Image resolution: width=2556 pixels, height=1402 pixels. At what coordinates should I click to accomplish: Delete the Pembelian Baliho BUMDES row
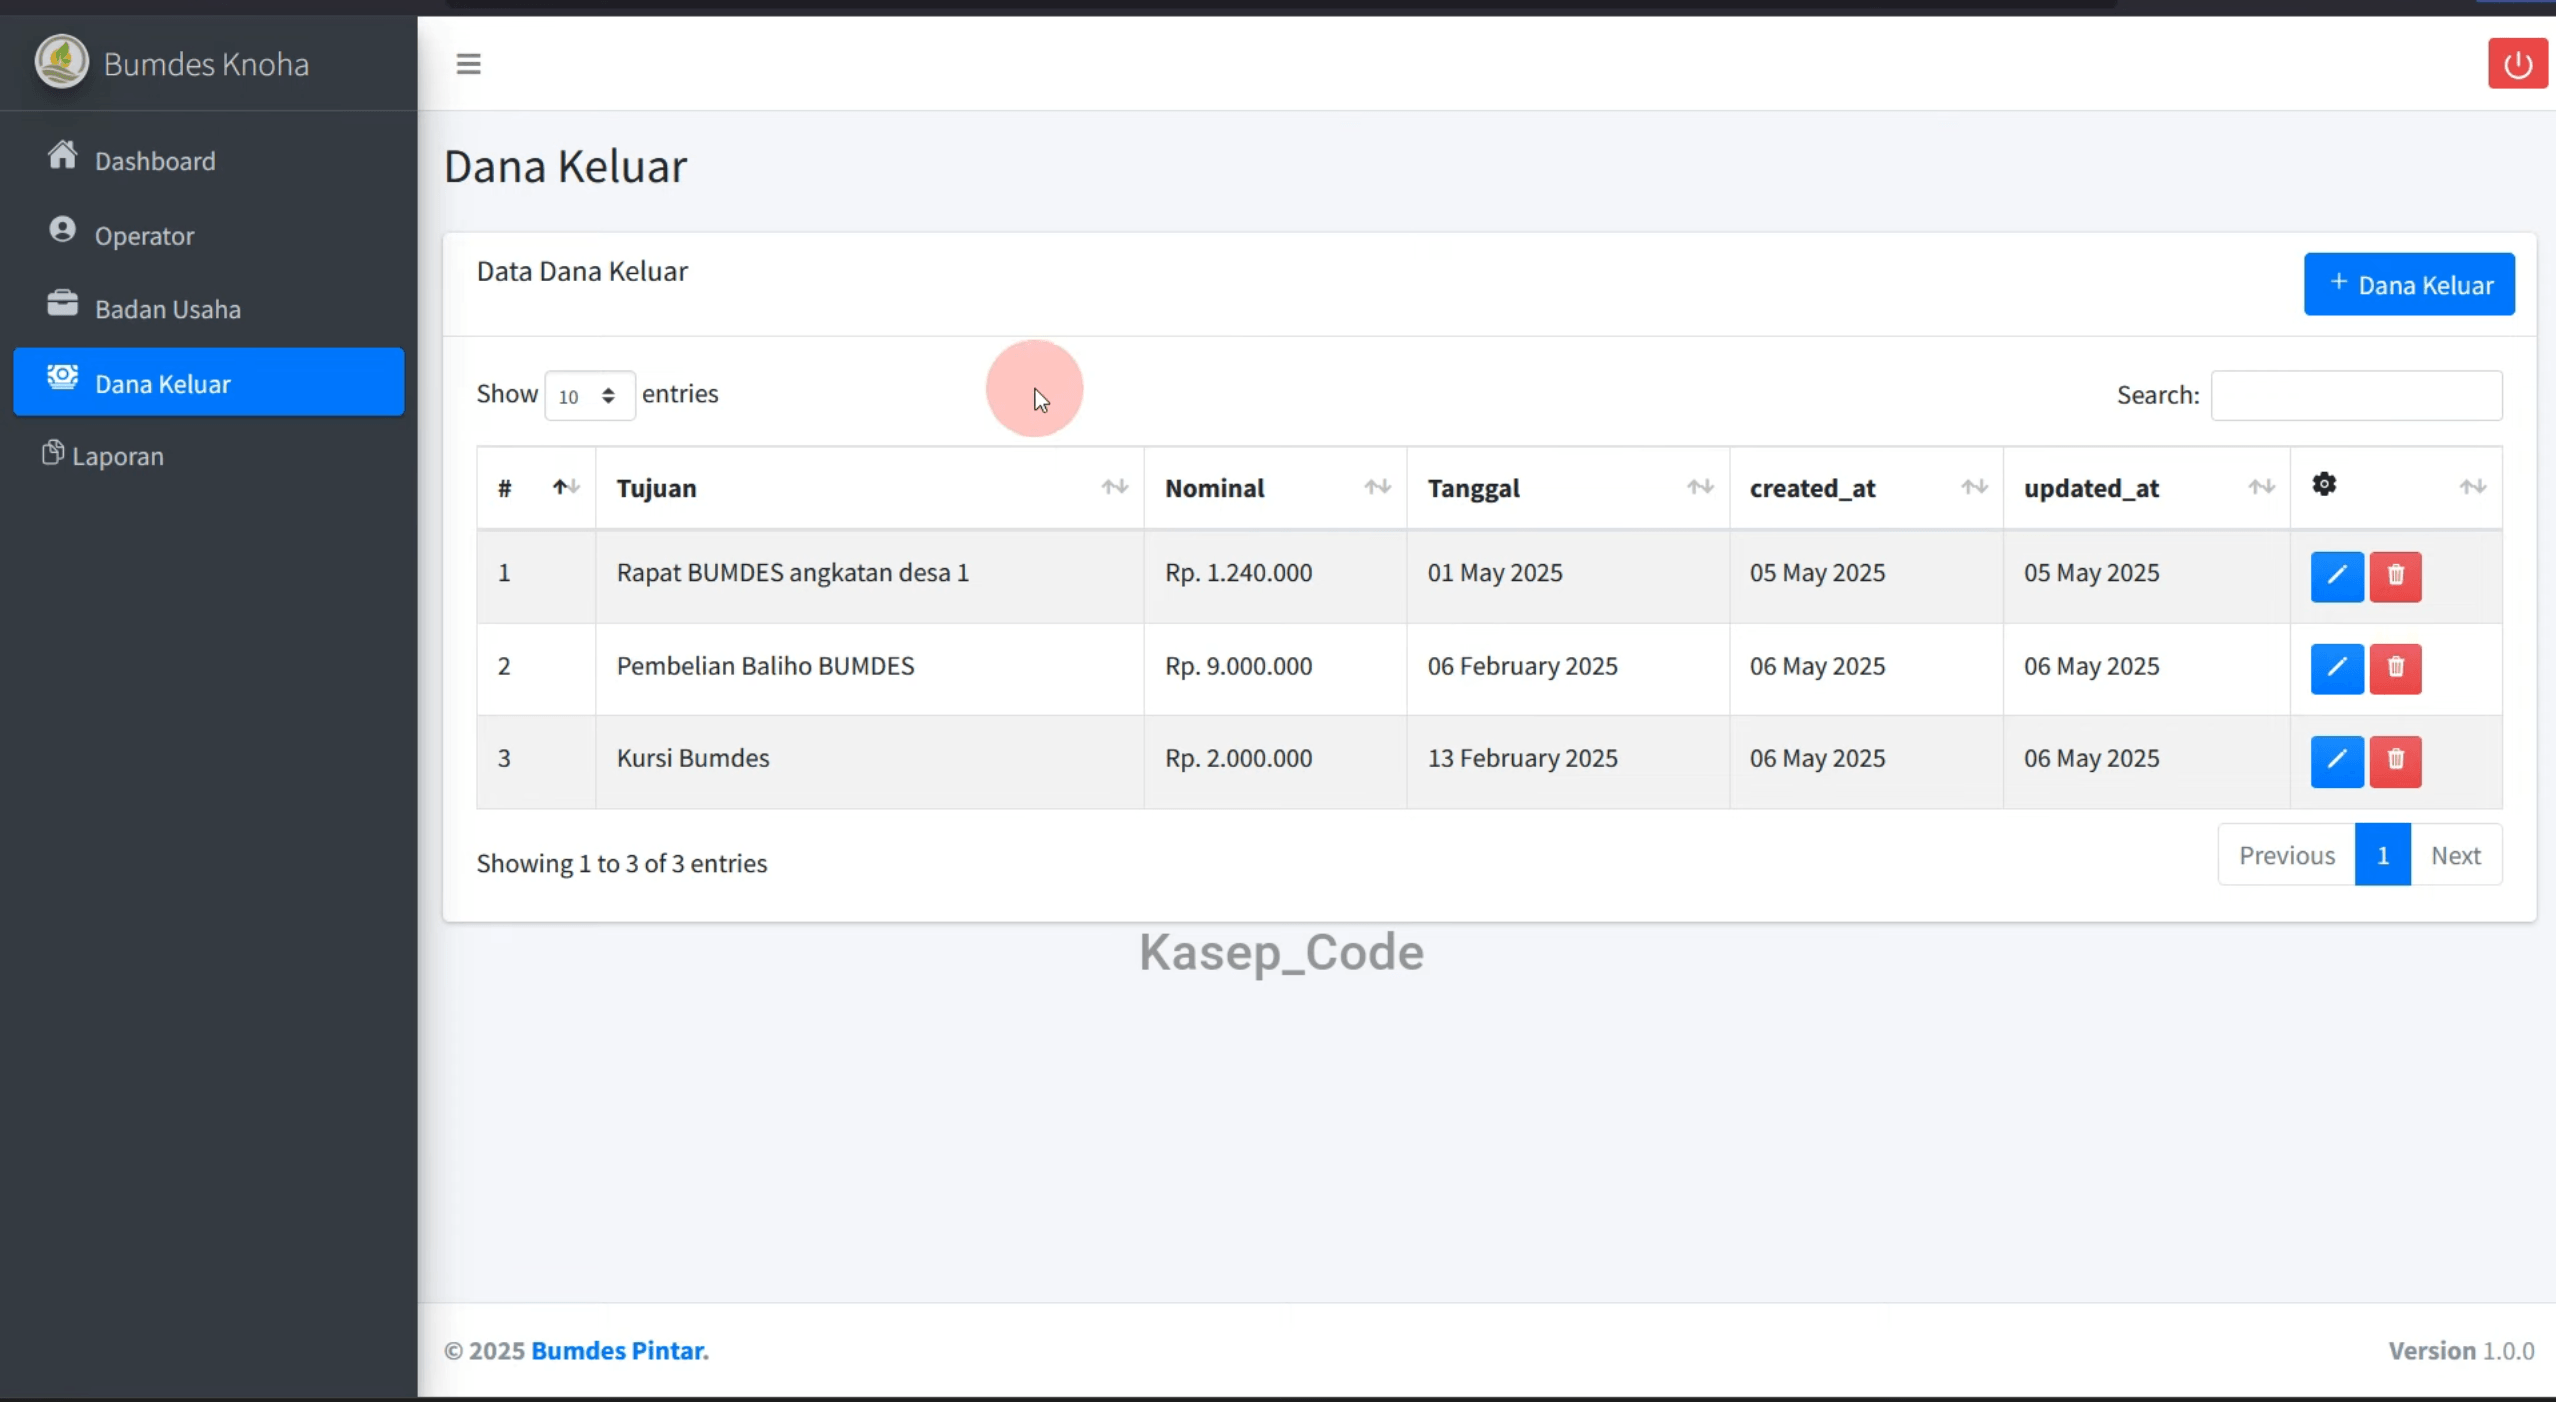[2395, 668]
